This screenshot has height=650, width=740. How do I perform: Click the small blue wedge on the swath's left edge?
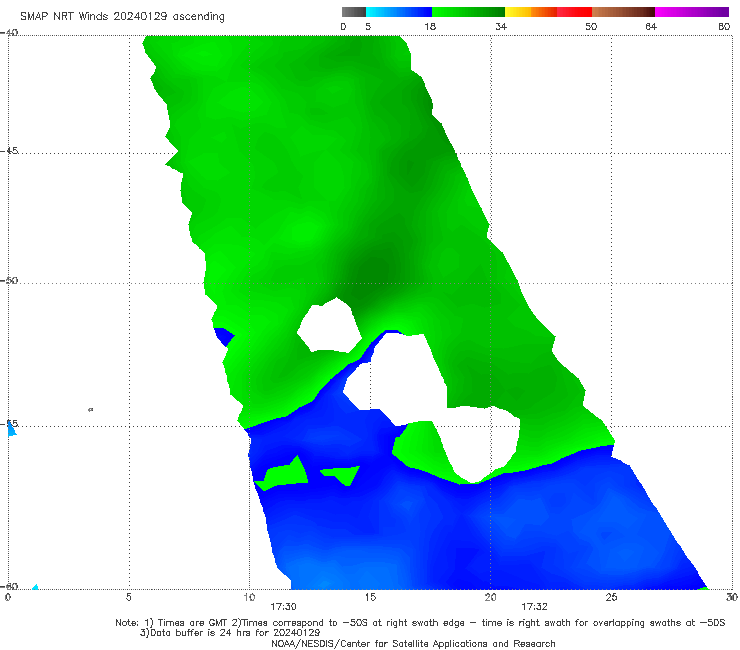tap(224, 337)
